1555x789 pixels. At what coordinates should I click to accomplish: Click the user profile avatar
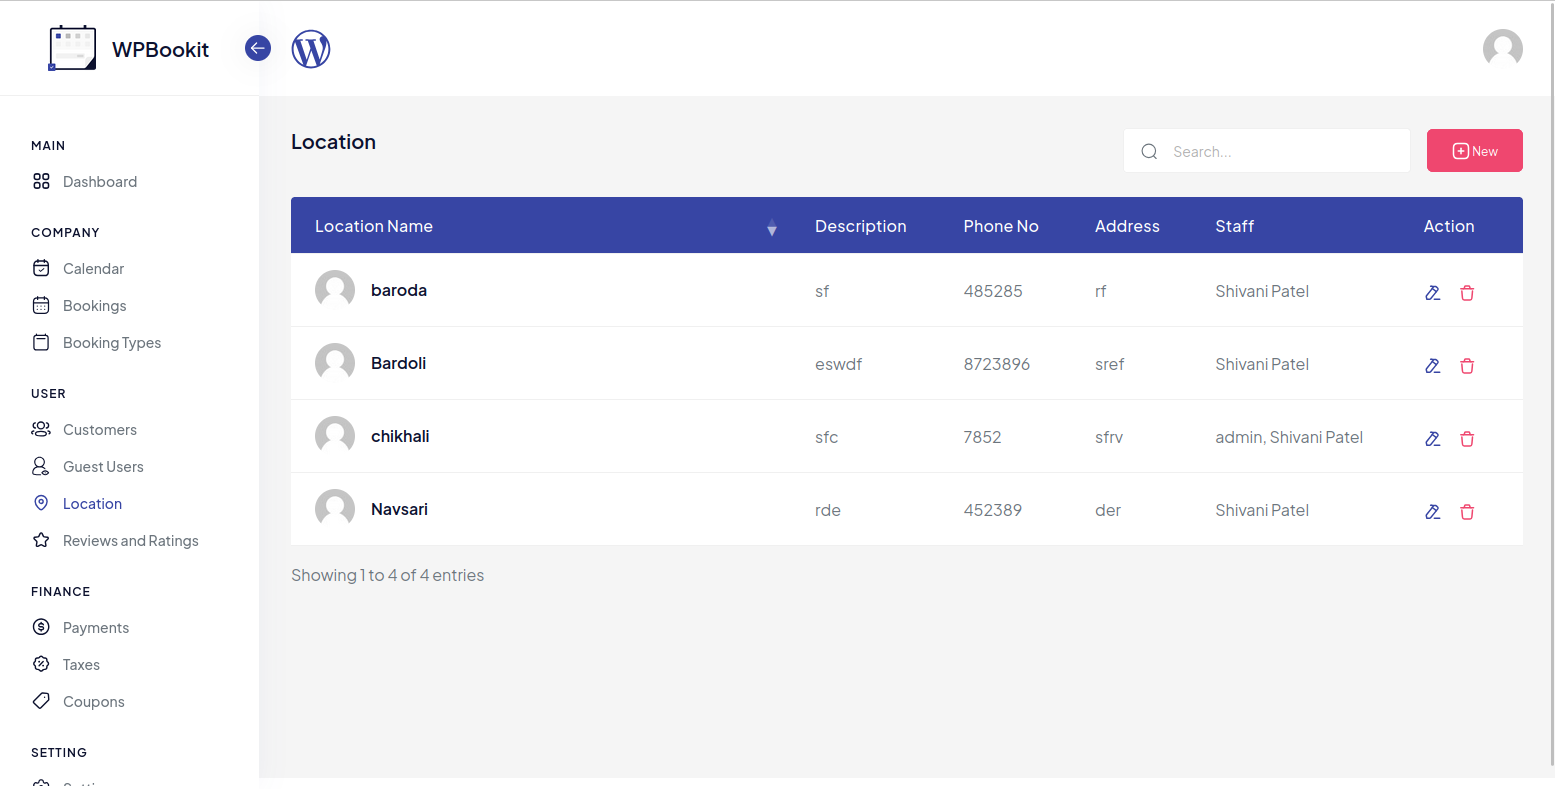pos(1502,48)
